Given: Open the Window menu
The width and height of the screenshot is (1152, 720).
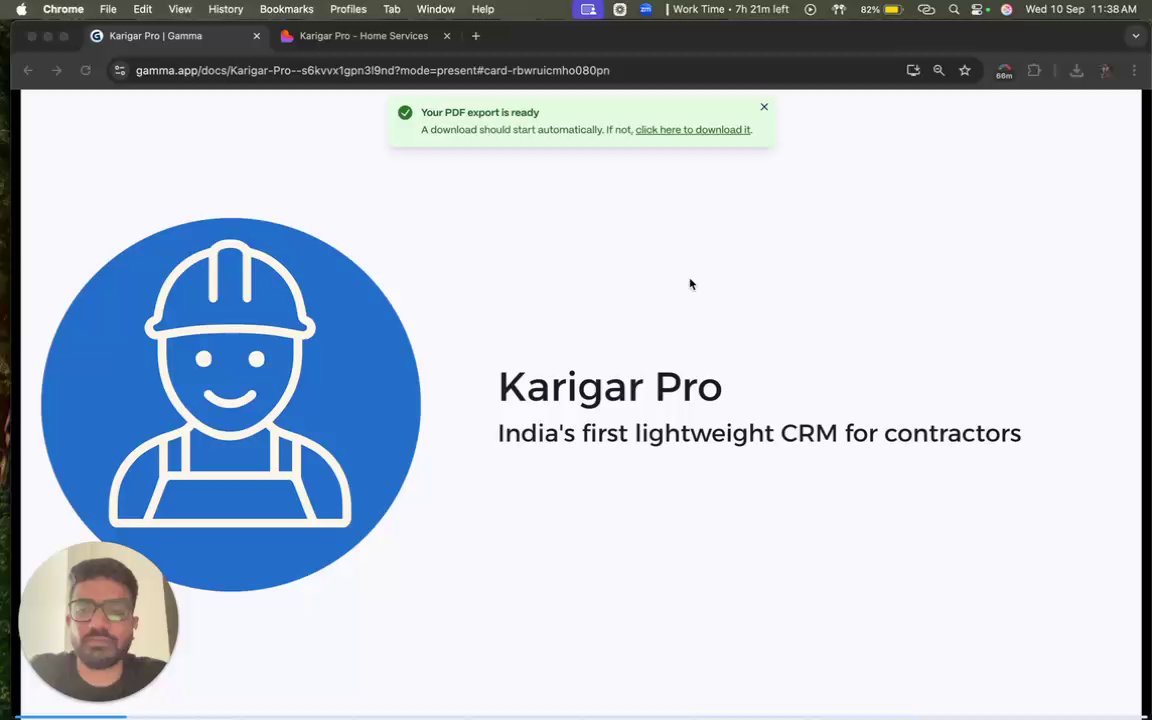Looking at the screenshot, I should [x=436, y=10].
